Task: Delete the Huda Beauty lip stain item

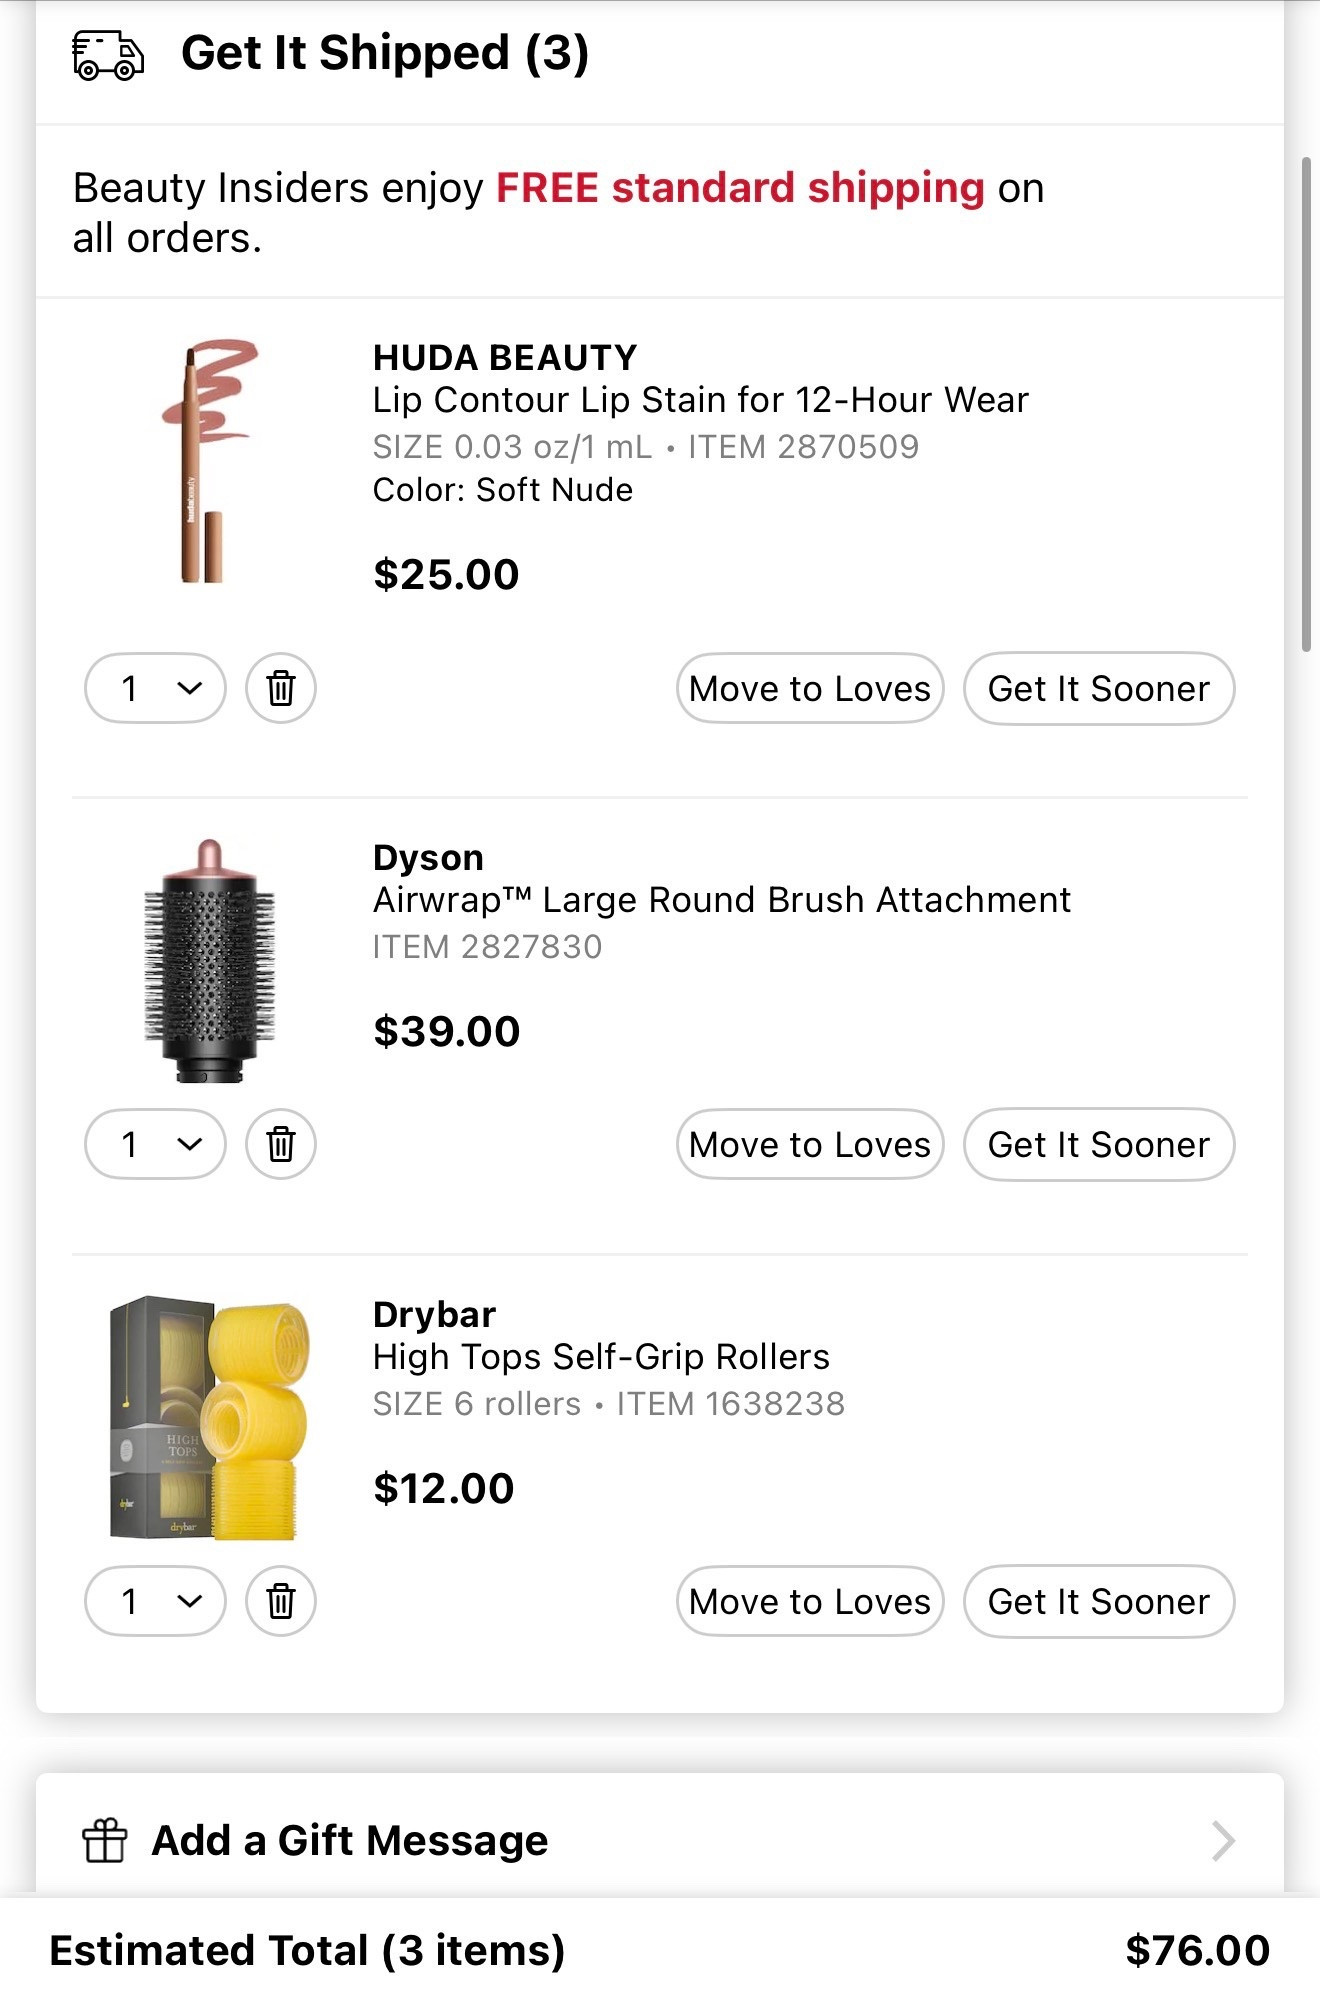Action: click(281, 688)
